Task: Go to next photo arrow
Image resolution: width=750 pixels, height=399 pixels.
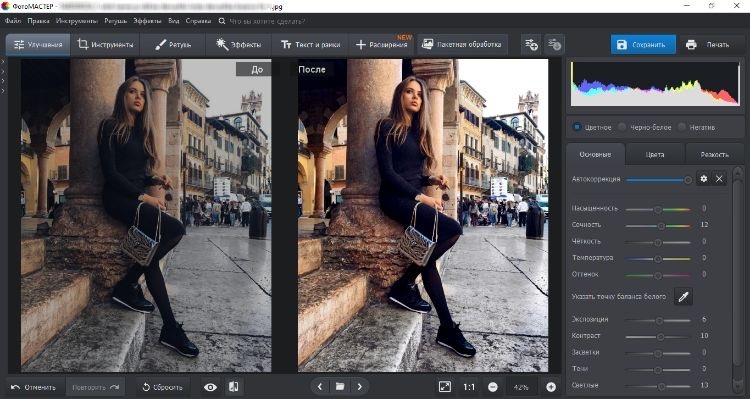Action: [360, 387]
